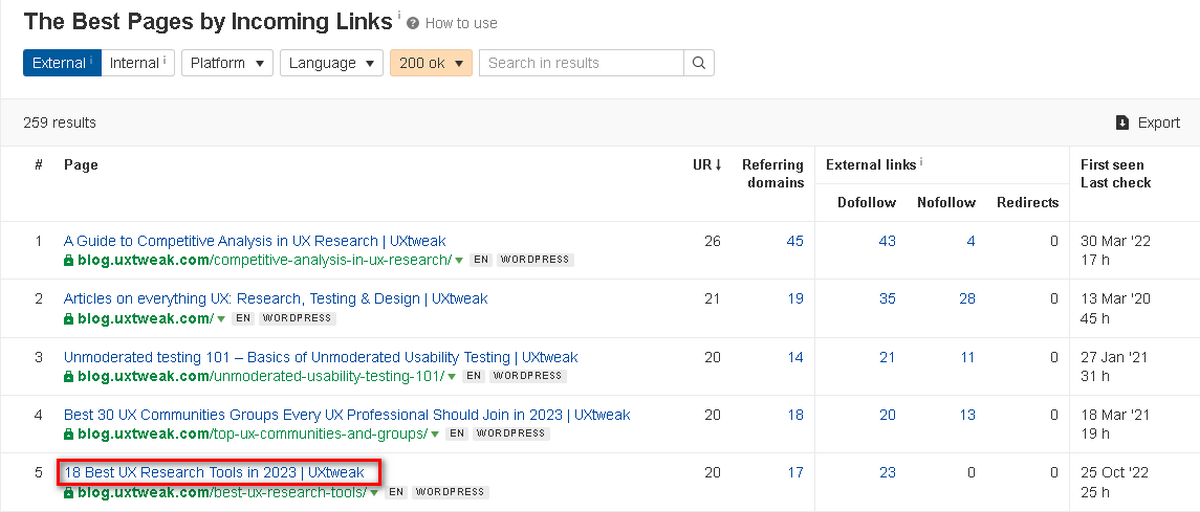Screen dimensions: 1200x512
Task: Click nofollow value 11
Action: coord(967,357)
